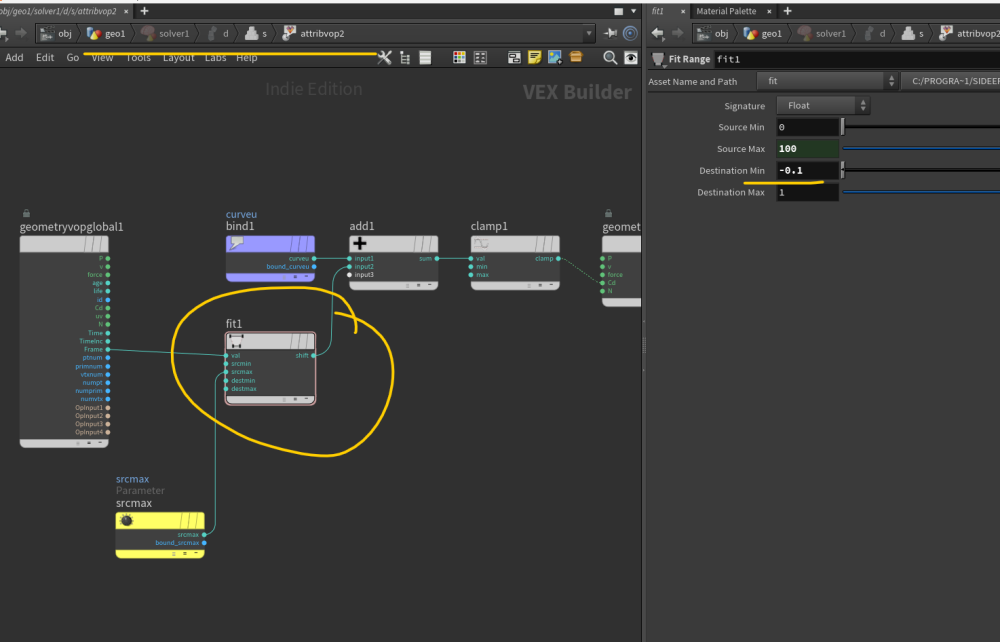Click the fit1 node icon
Image resolution: width=1000 pixels, height=642 pixels.
coord(236,341)
